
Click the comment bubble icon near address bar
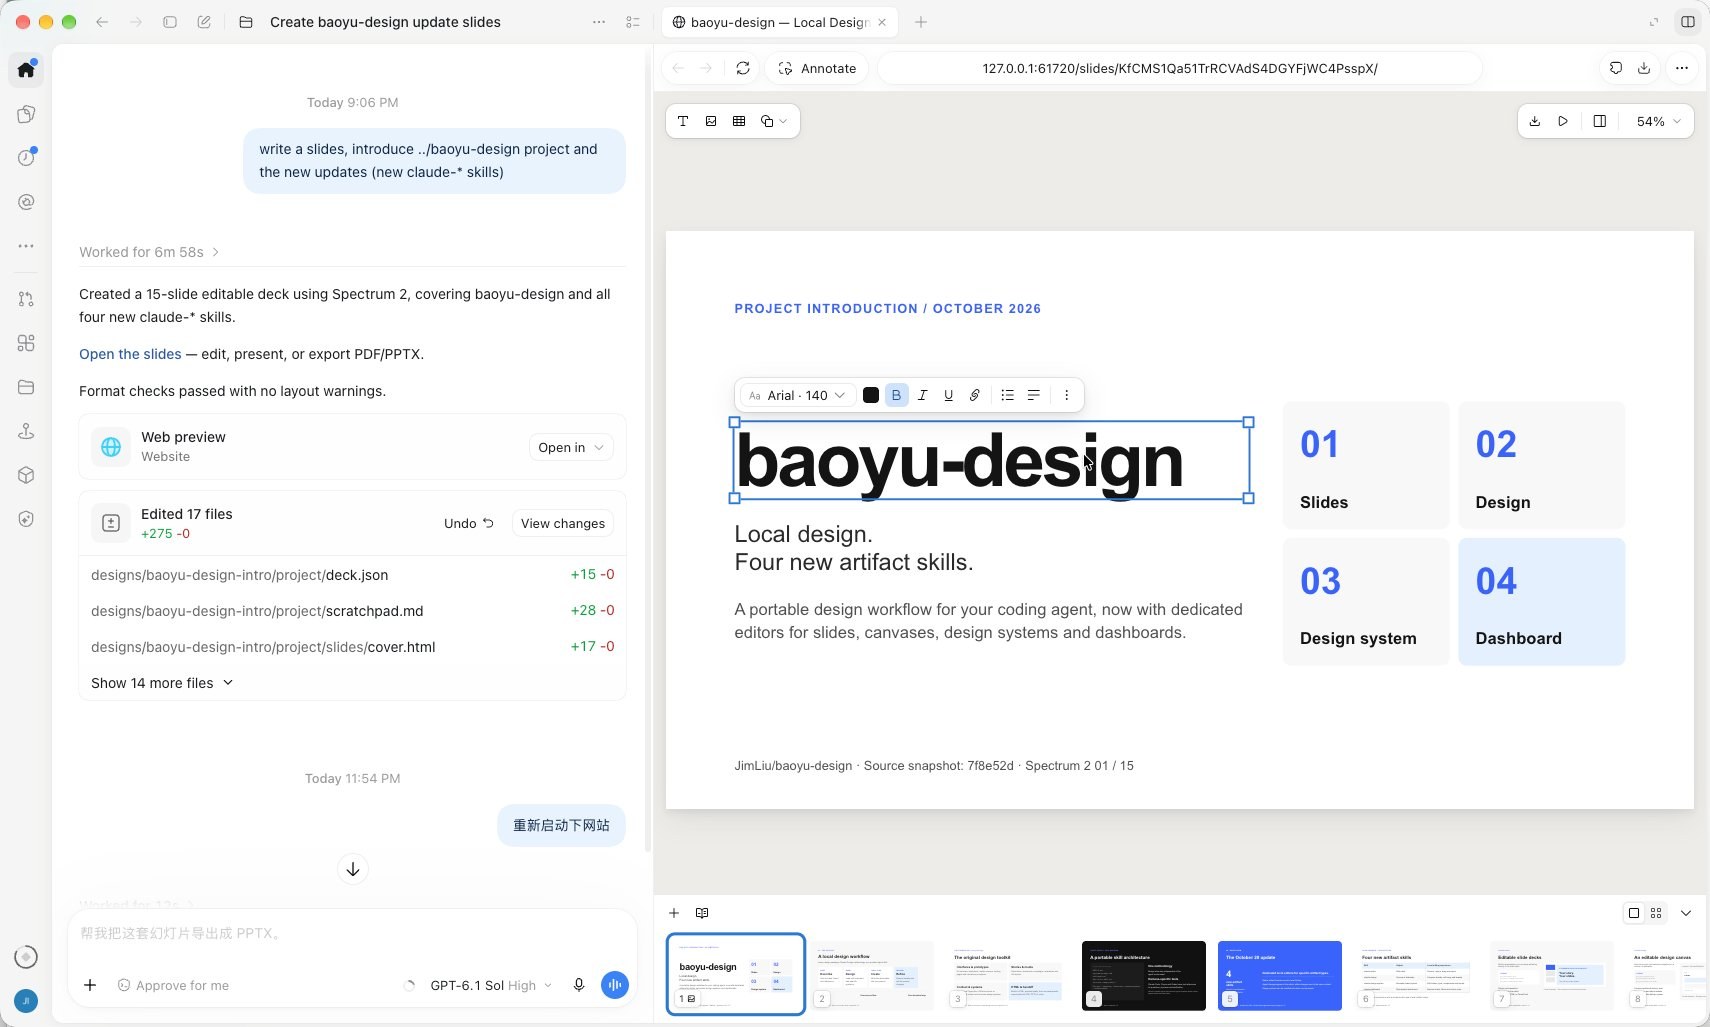pos(1616,68)
